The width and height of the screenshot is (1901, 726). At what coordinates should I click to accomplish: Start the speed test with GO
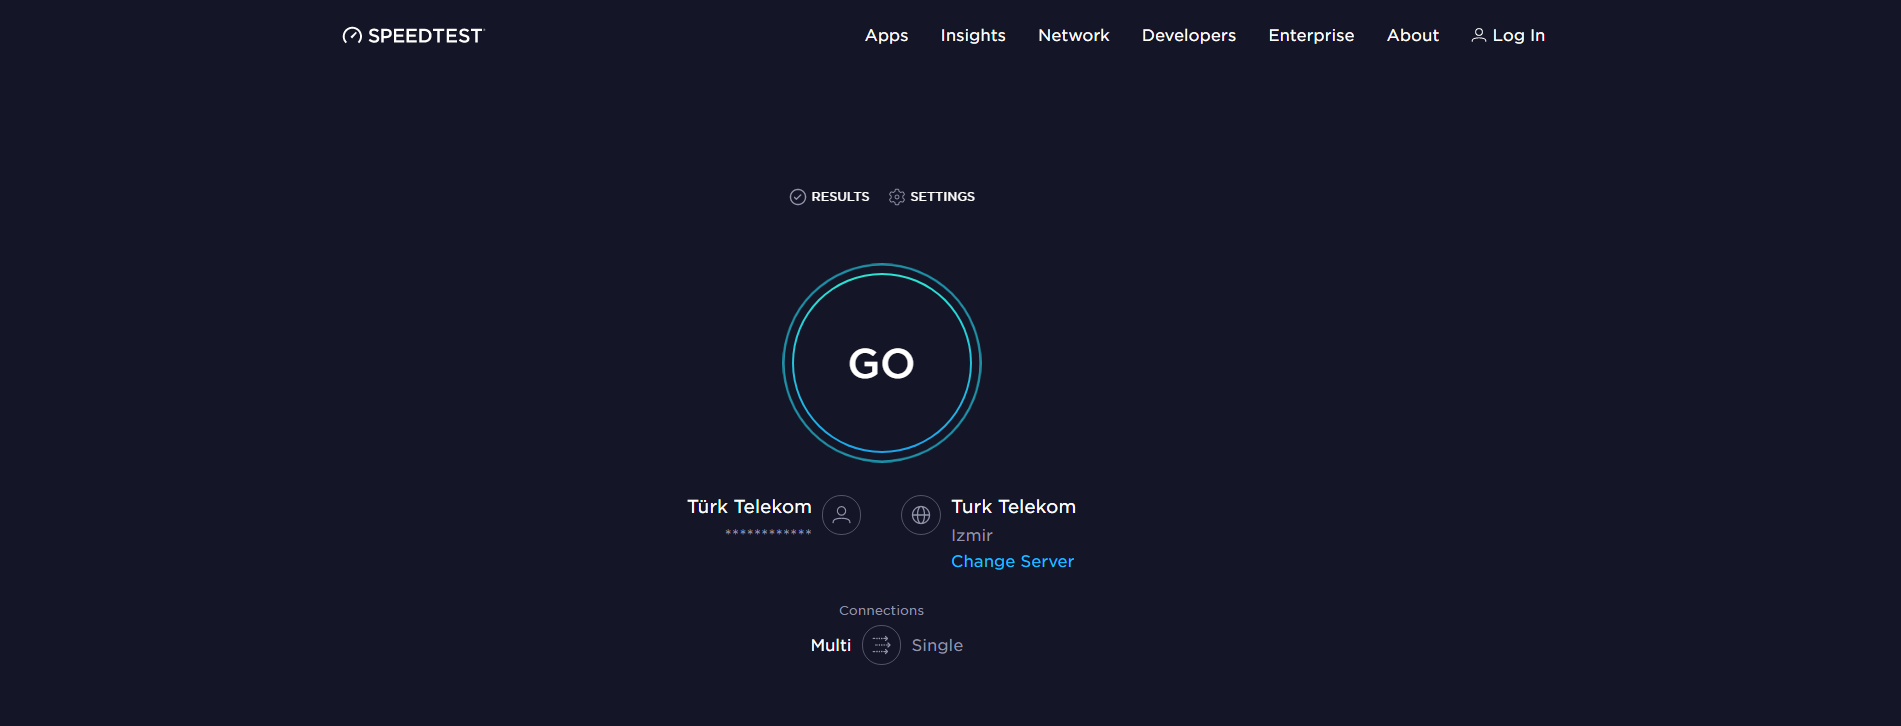882,363
